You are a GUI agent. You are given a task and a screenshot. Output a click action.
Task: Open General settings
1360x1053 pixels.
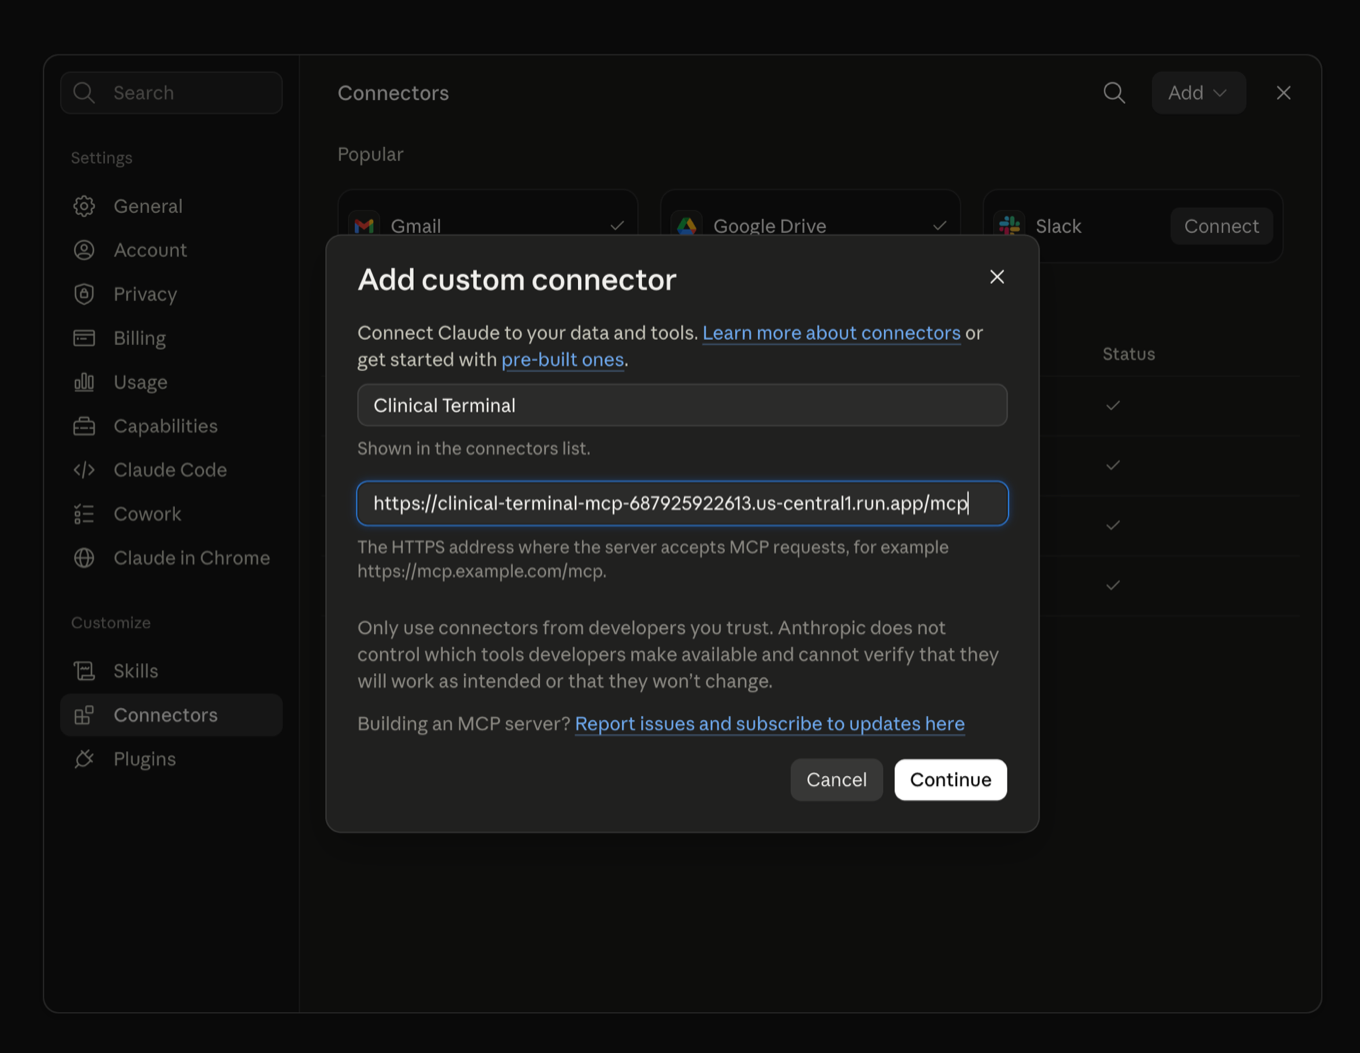[x=172, y=206]
